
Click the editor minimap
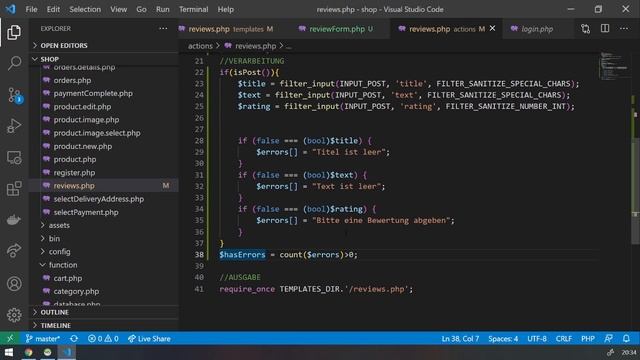[614, 65]
